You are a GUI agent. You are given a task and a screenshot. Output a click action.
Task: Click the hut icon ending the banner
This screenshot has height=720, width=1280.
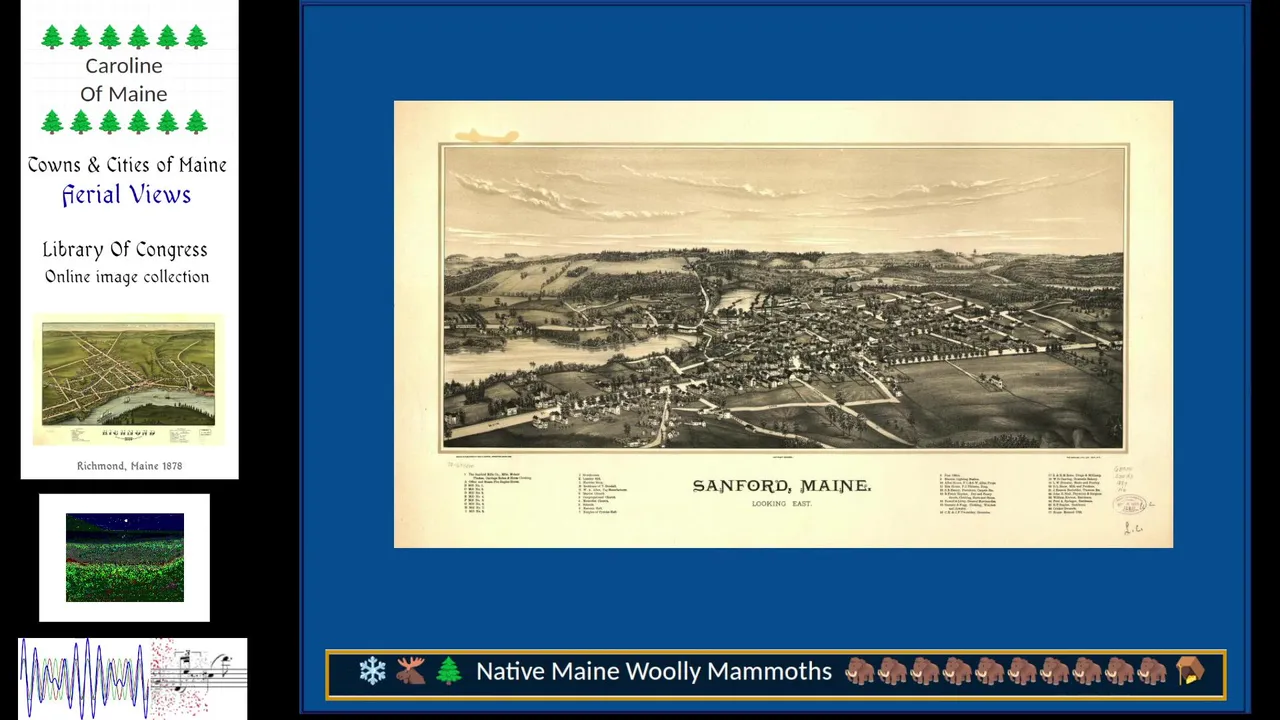click(x=1189, y=671)
